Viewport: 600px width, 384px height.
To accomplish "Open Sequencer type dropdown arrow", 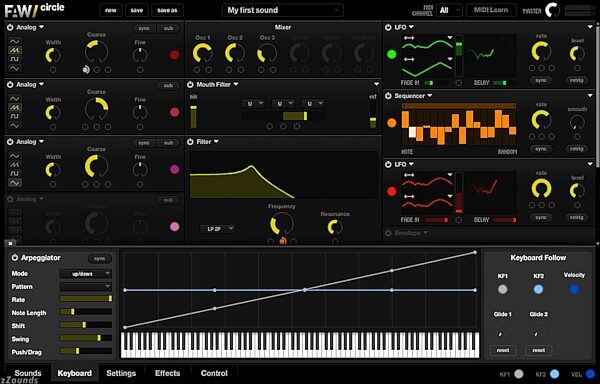I will [x=429, y=96].
